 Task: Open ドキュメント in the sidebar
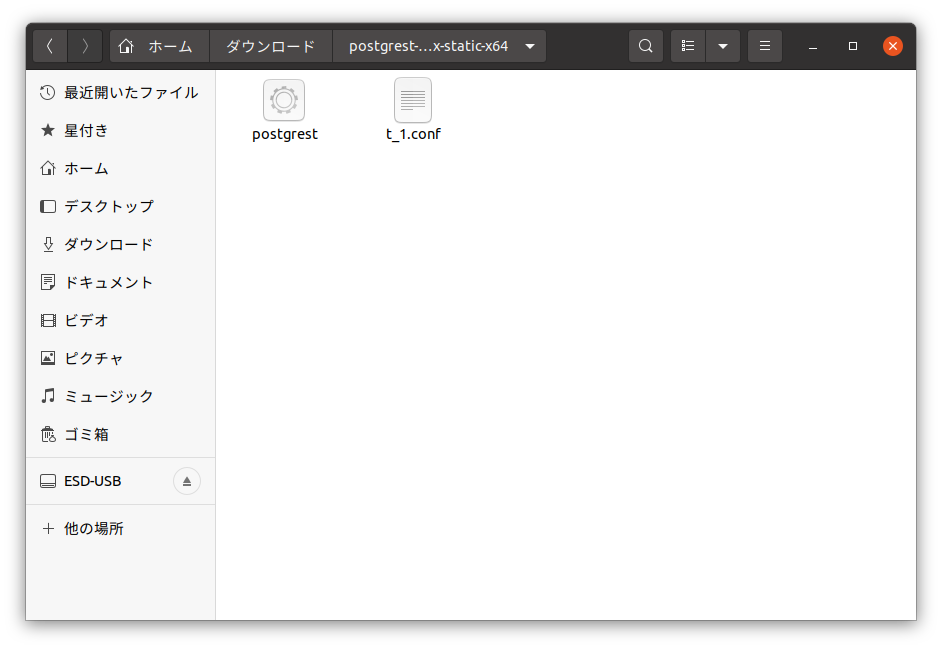(x=120, y=282)
